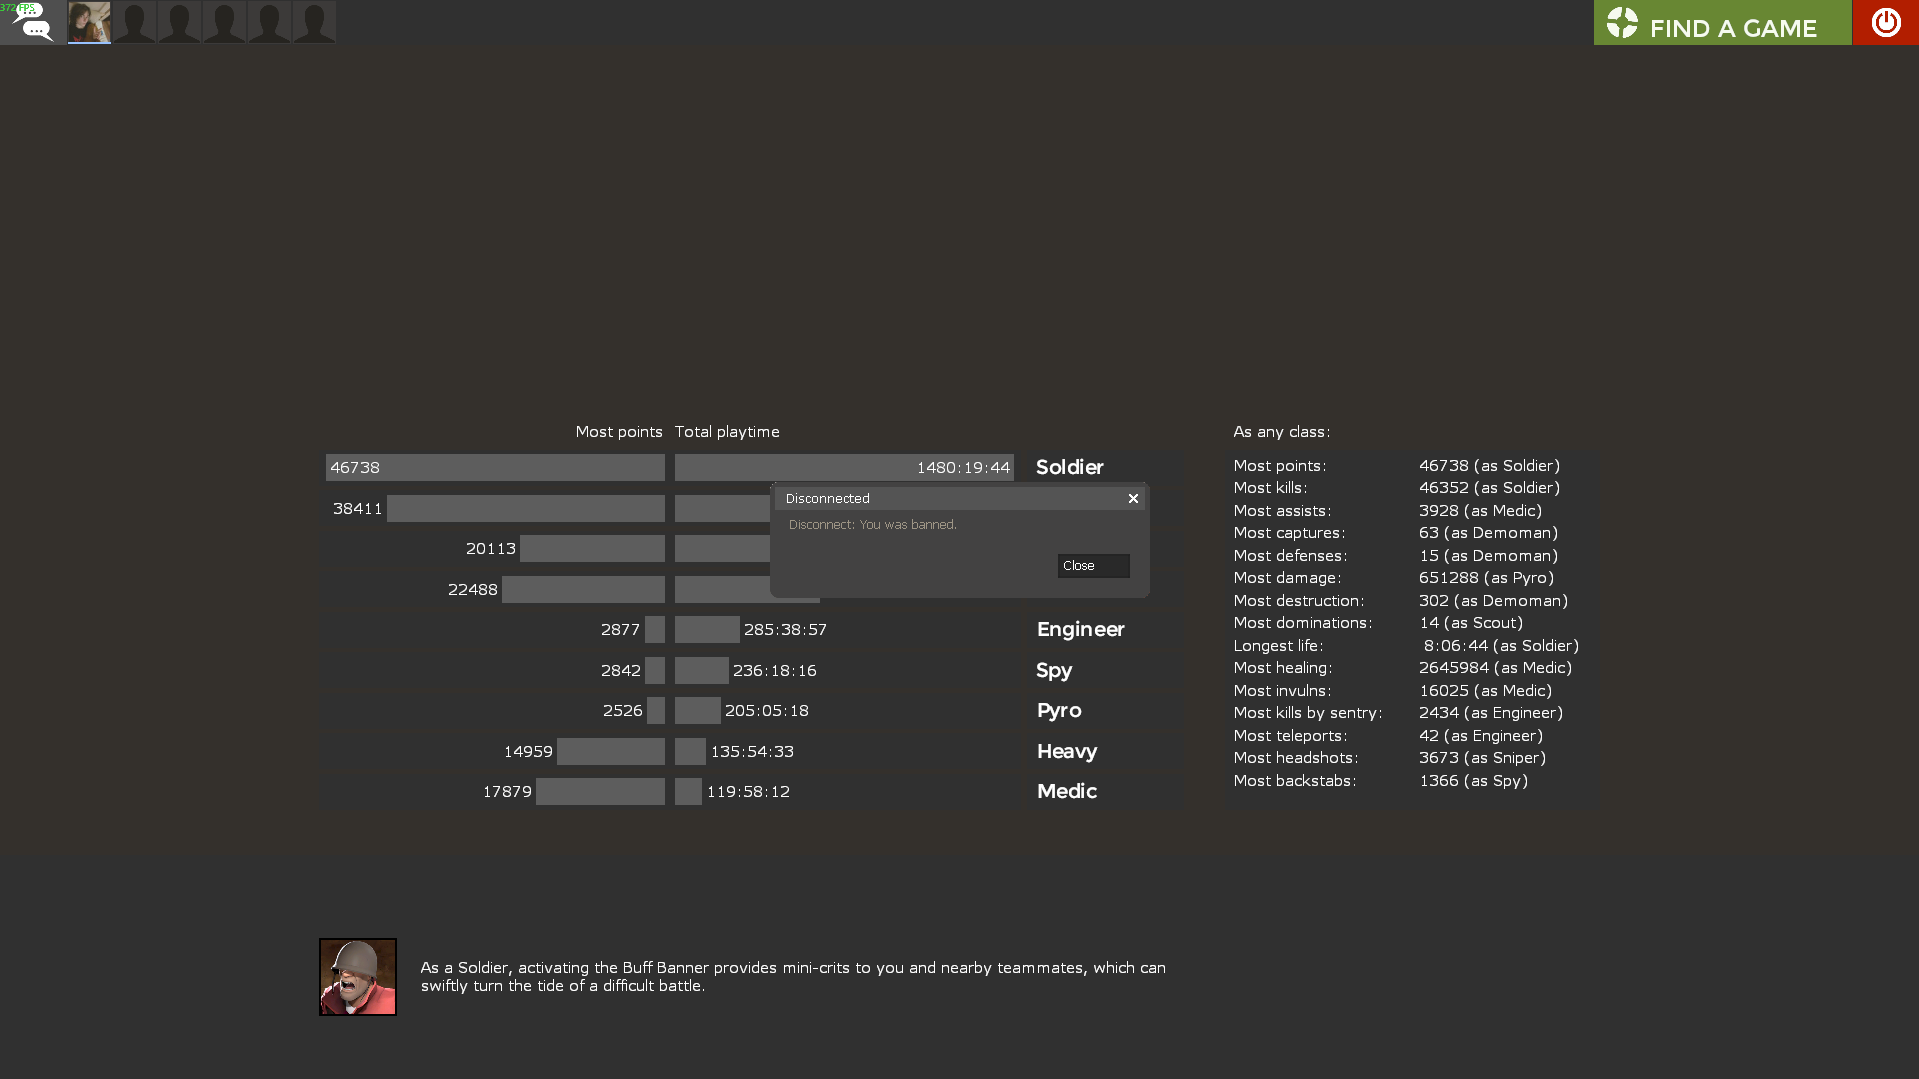The width and height of the screenshot is (1919, 1079).
Task: Select the Medic class row label
Action: (1067, 791)
